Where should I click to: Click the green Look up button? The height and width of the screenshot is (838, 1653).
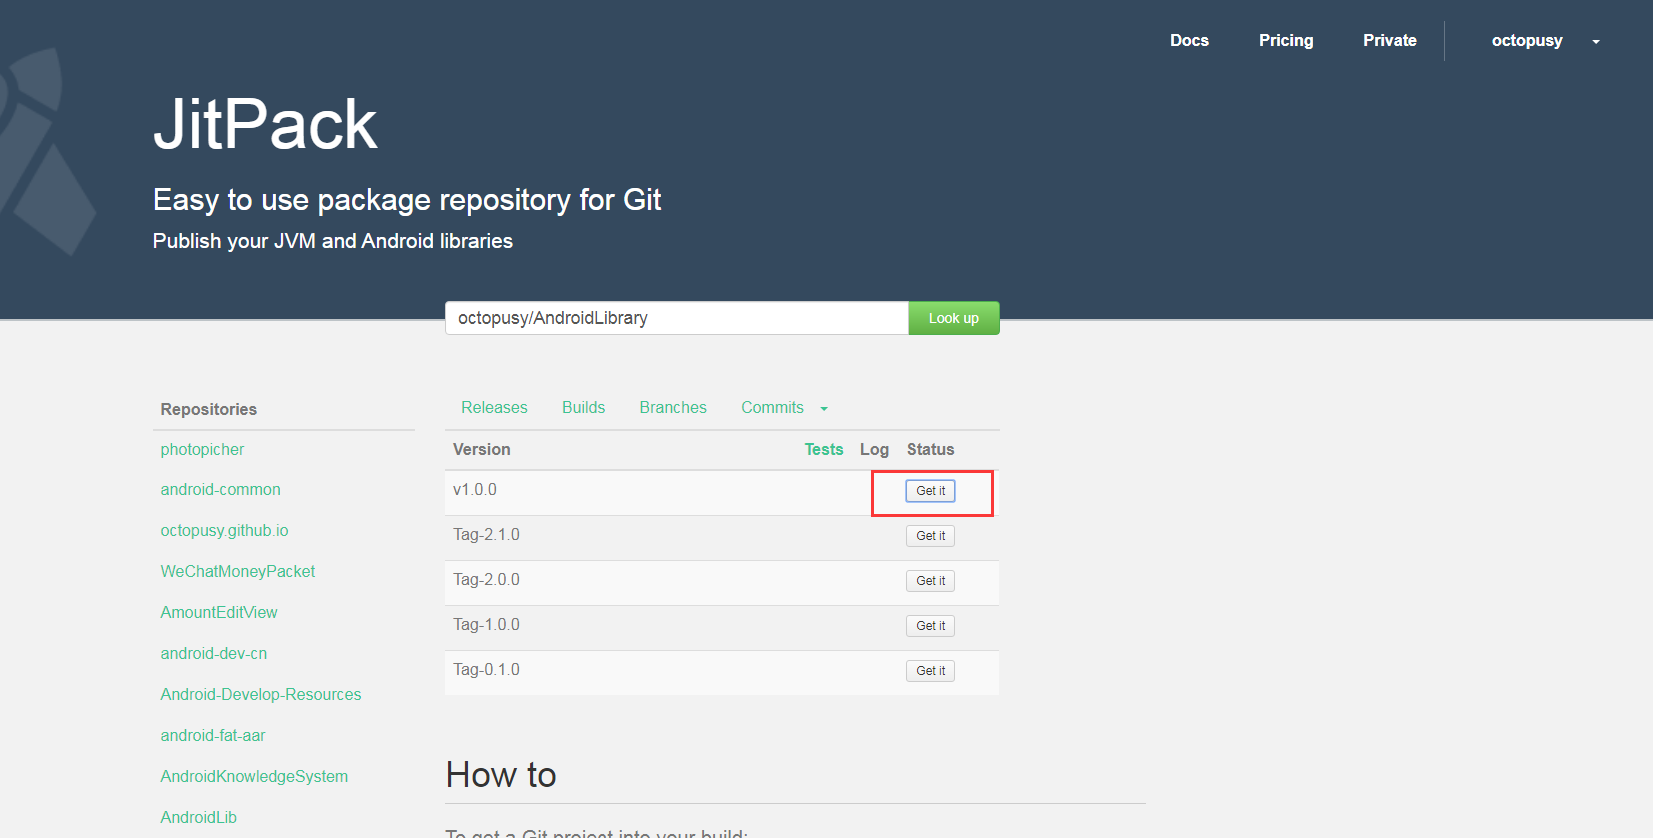(x=954, y=318)
